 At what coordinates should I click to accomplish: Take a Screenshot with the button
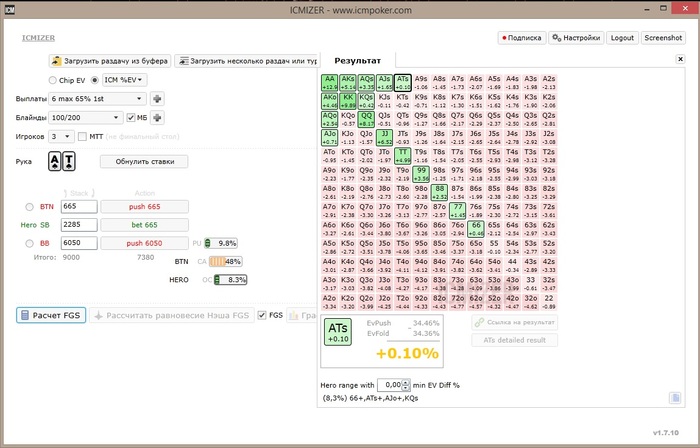663,38
